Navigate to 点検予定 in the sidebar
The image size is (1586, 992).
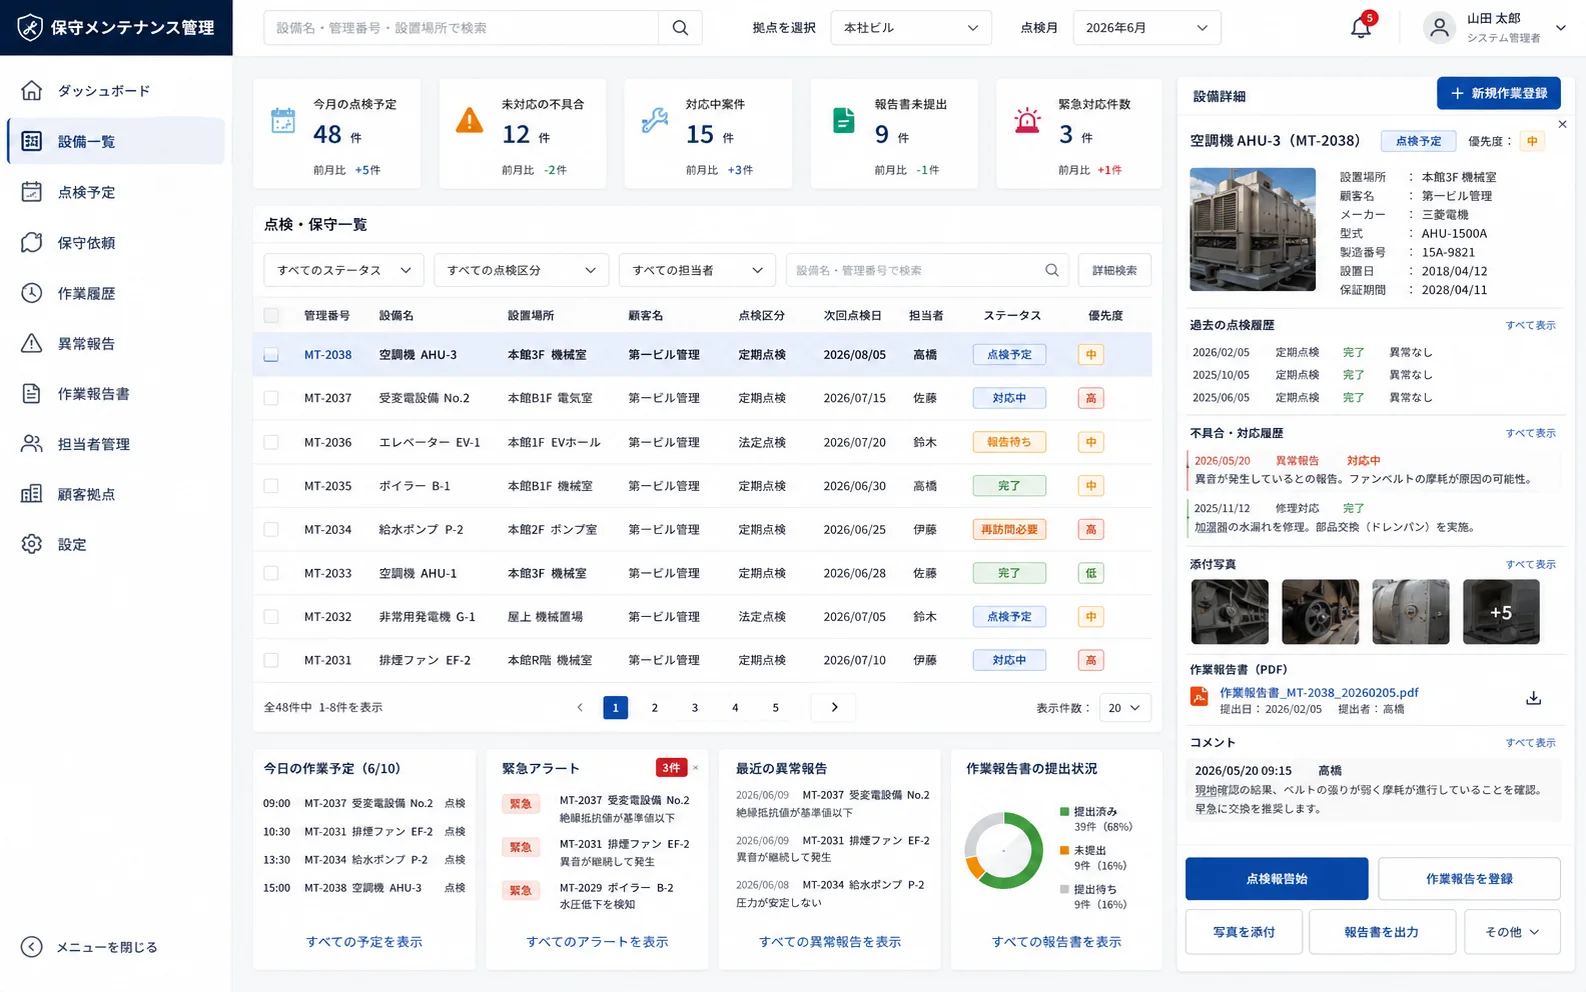tap(116, 192)
